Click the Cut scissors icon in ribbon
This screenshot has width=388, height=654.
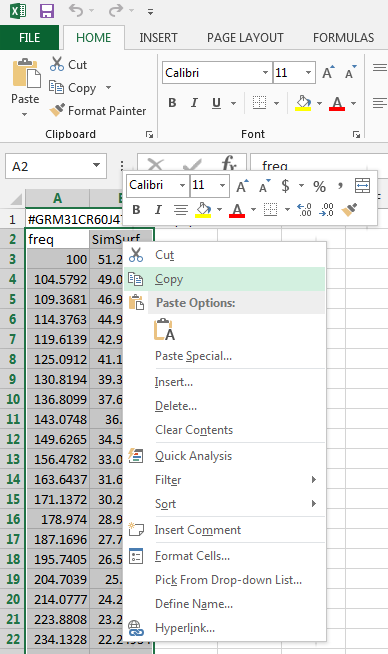pyautogui.click(x=57, y=64)
